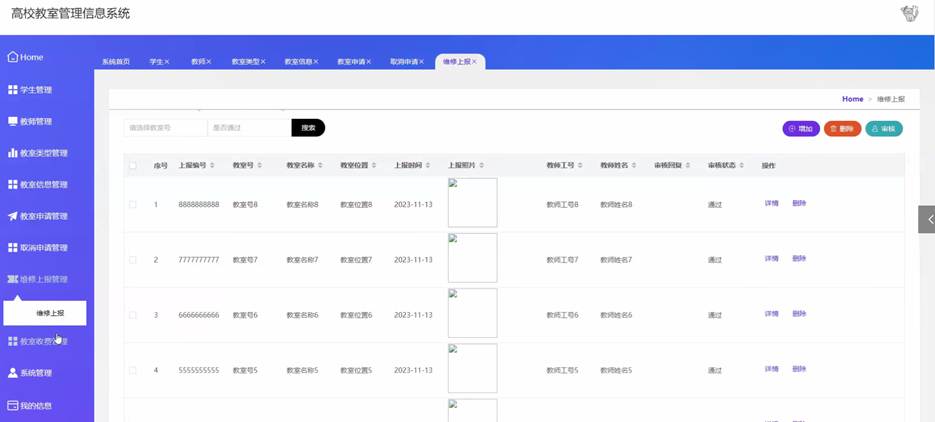Open 详情 for row 教室号8
Viewport: 935px width, 422px height.
pyautogui.click(x=772, y=203)
